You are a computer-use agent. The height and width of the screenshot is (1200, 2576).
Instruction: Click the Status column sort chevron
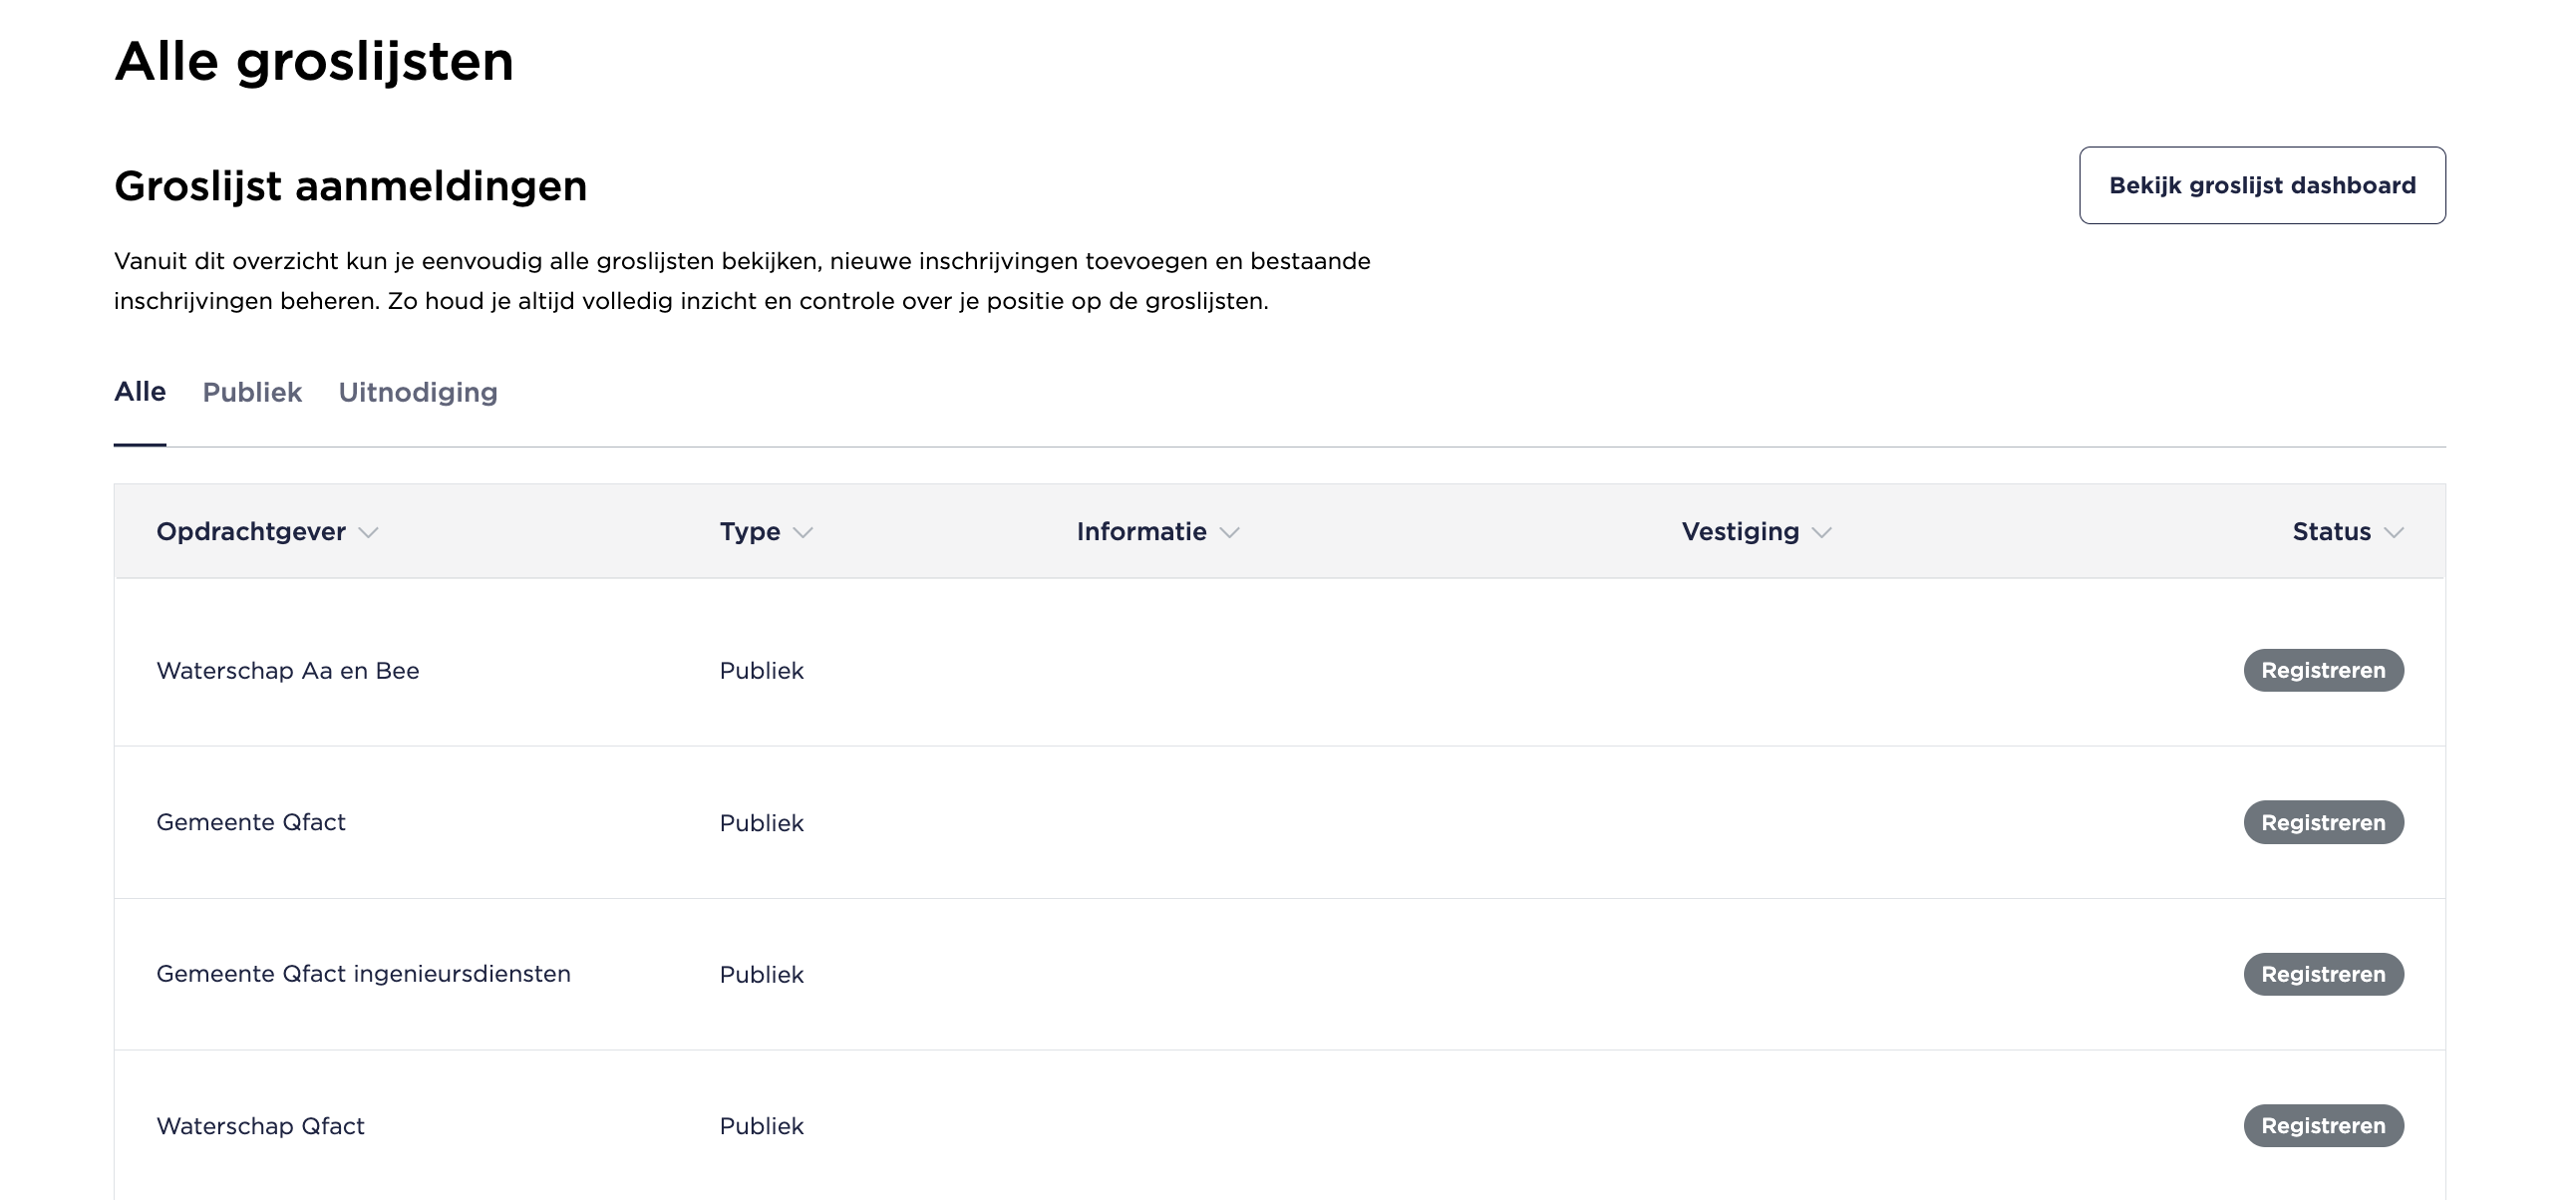click(2394, 533)
